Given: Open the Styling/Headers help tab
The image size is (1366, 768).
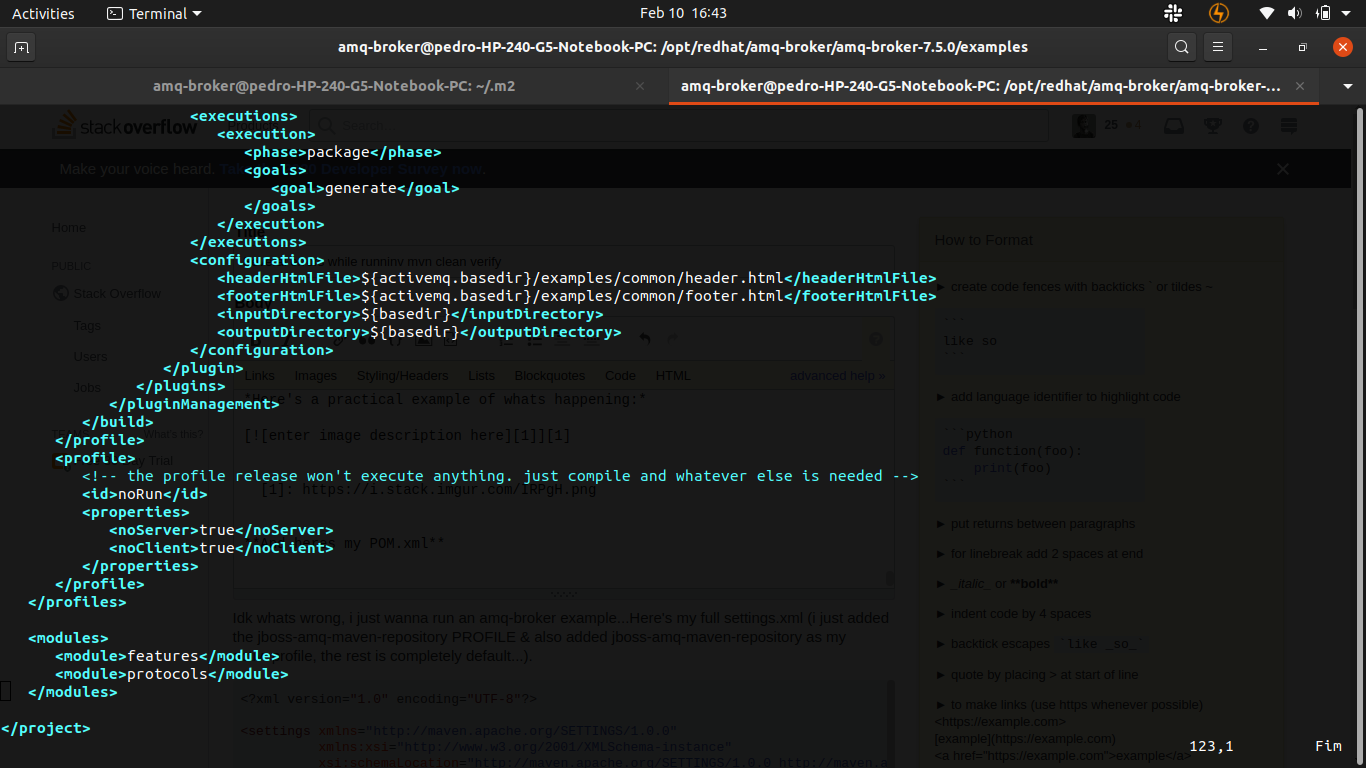Looking at the screenshot, I should [x=403, y=376].
